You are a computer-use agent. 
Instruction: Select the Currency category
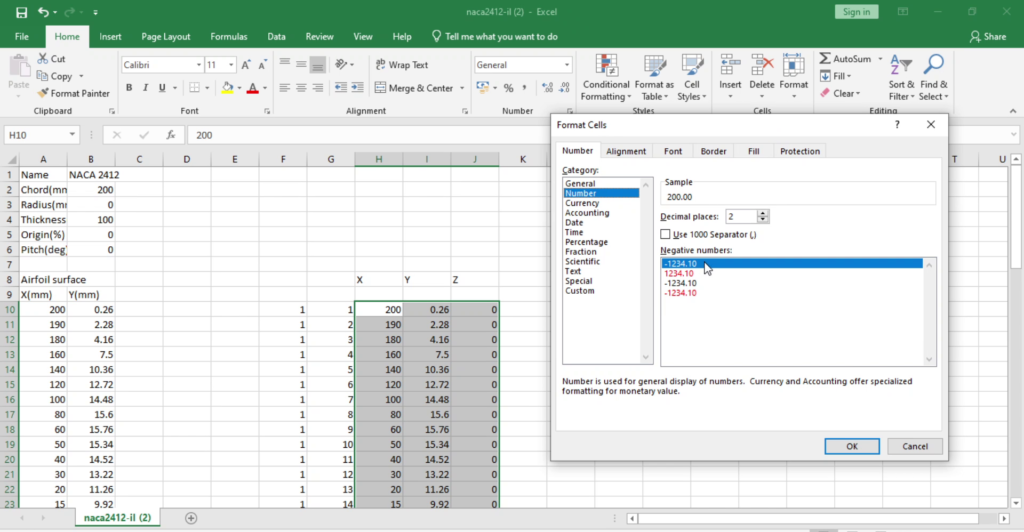pos(582,203)
